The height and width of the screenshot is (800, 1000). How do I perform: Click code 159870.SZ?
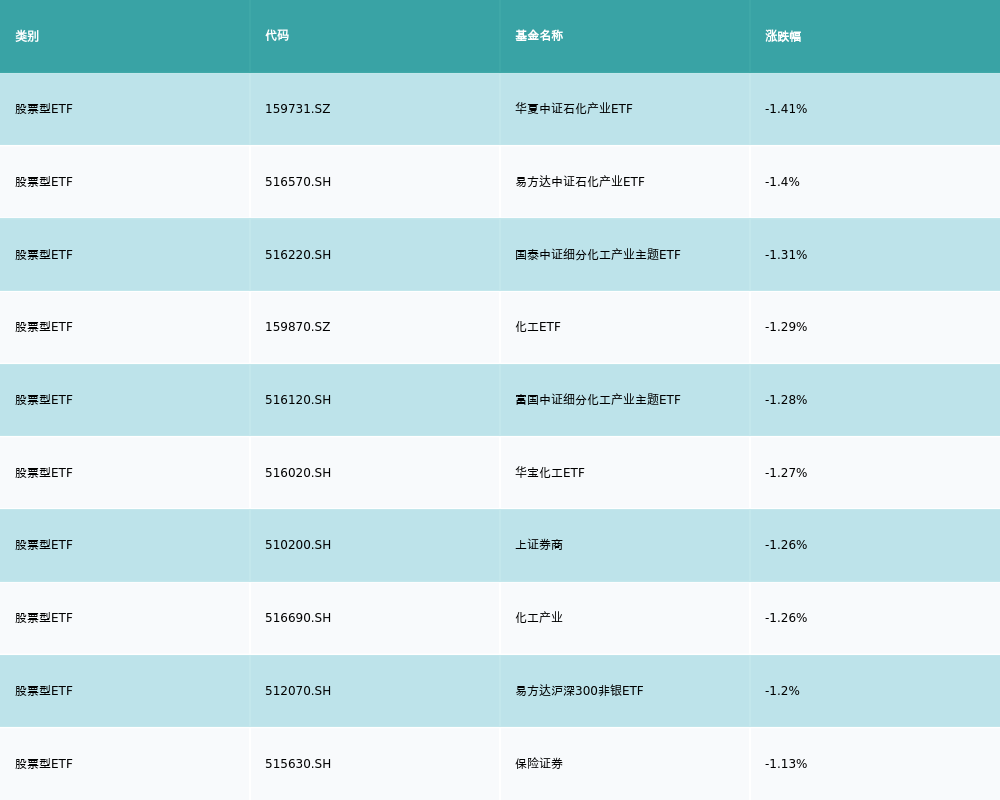297,327
